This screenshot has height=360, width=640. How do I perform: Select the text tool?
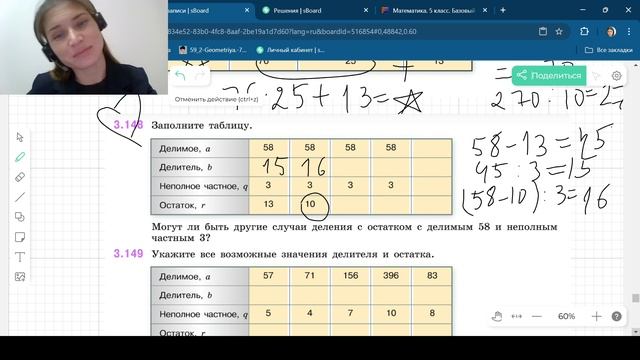(20, 257)
